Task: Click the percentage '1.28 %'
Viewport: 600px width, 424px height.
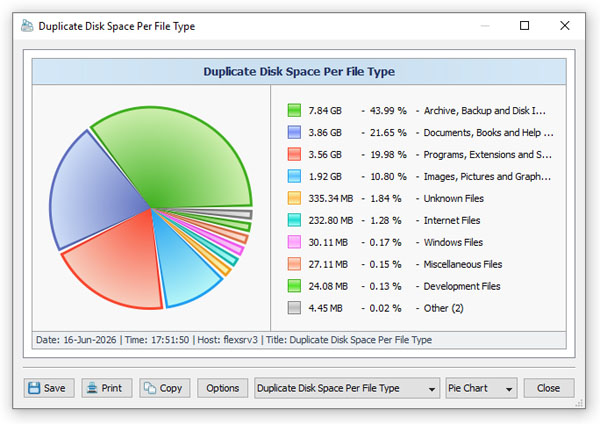Action: point(385,220)
